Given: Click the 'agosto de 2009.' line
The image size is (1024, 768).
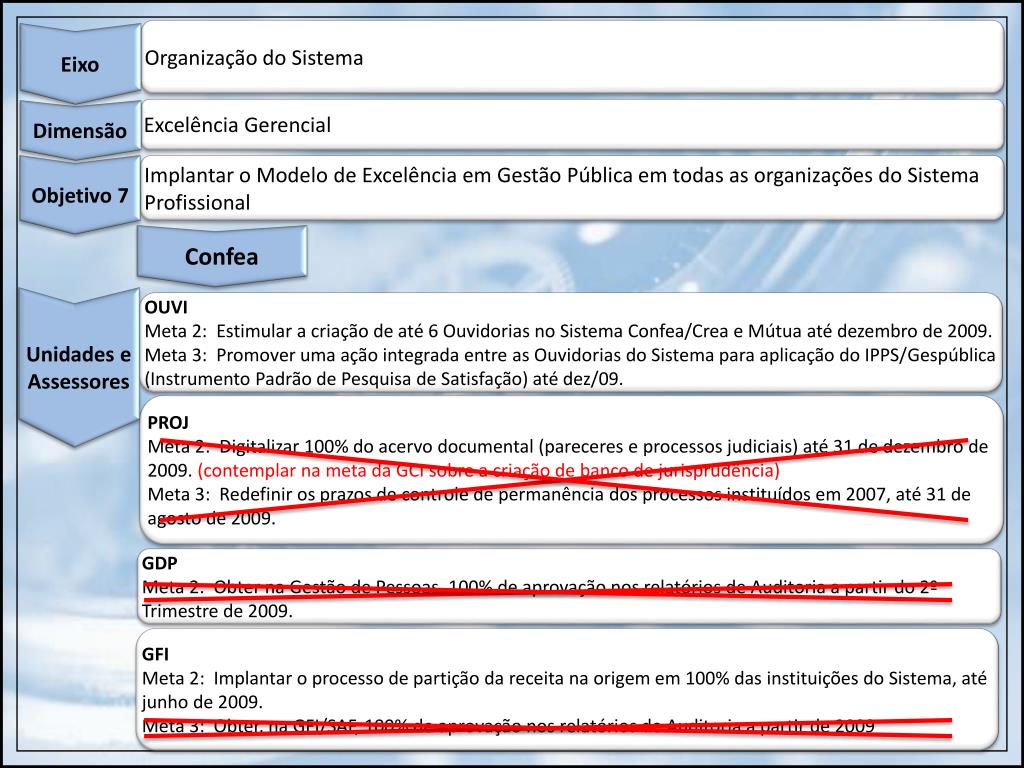Looking at the screenshot, I should coord(212,518).
